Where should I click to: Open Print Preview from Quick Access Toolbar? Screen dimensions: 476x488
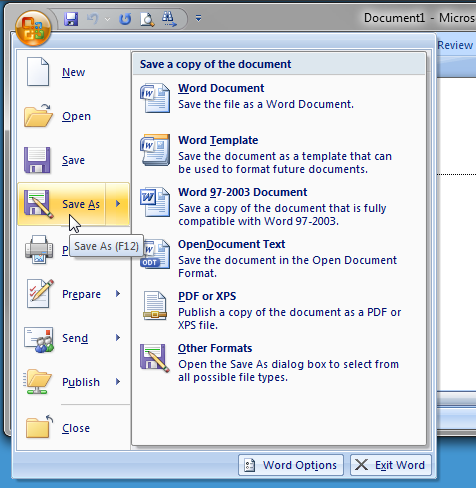(147, 19)
